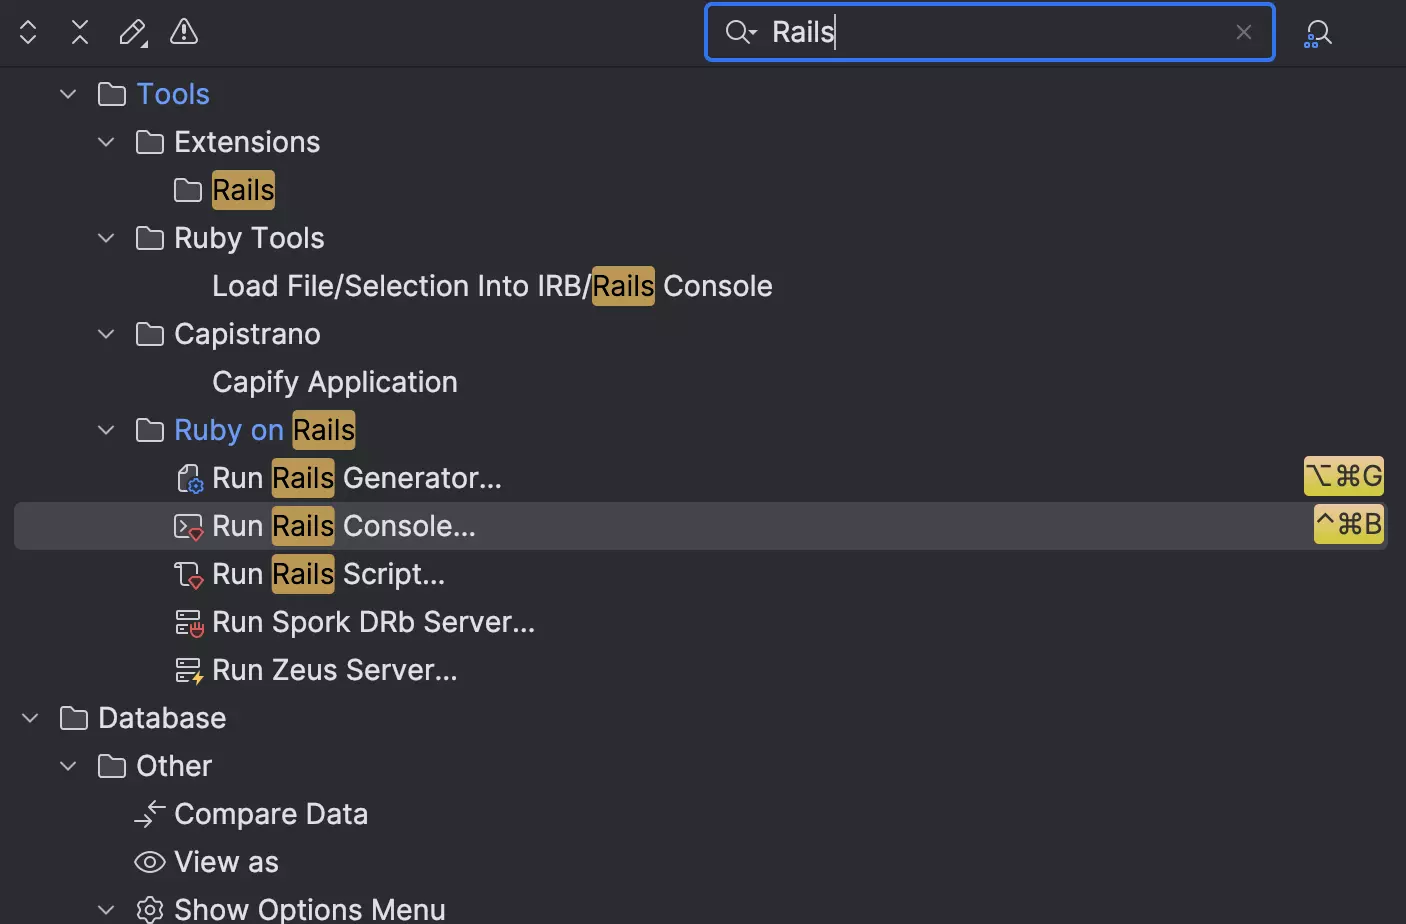The width and height of the screenshot is (1406, 924).
Task: Select Load File/Selection Into IRB/Rails Console
Action: (491, 286)
